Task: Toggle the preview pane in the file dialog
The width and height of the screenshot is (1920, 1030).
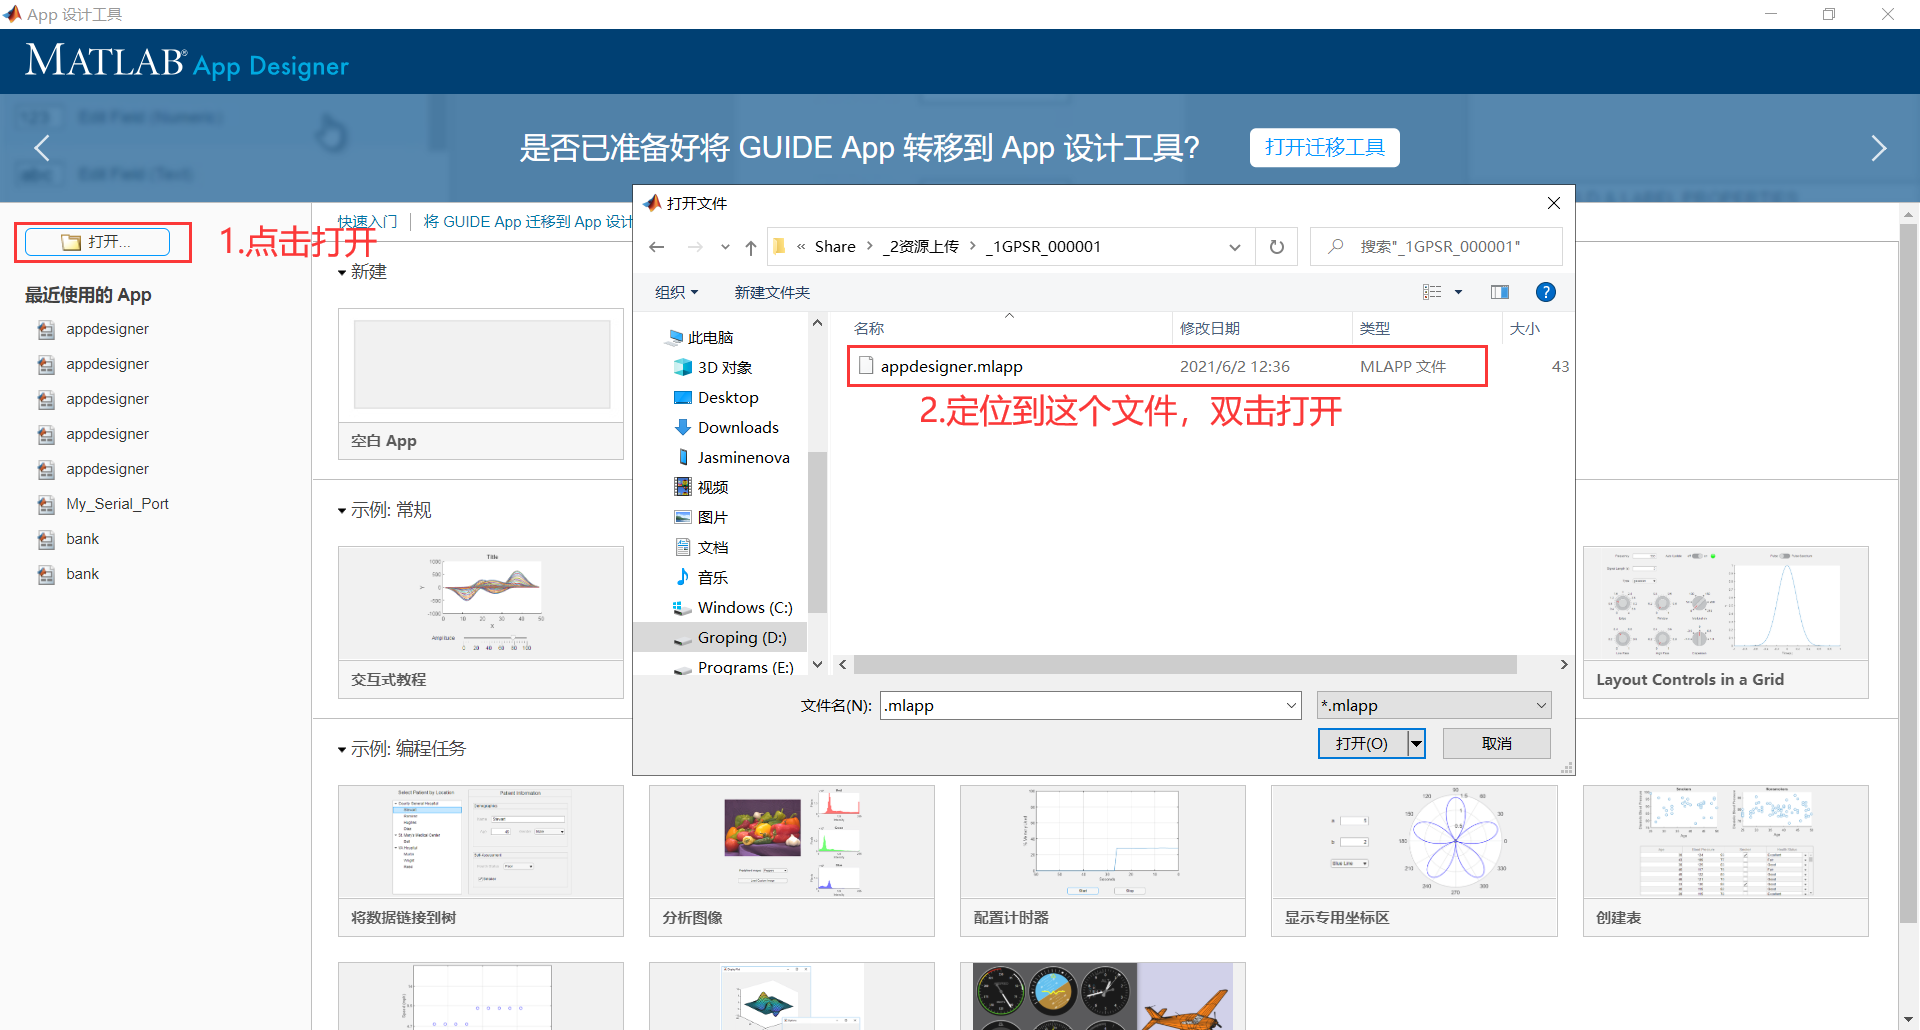Action: (1499, 291)
